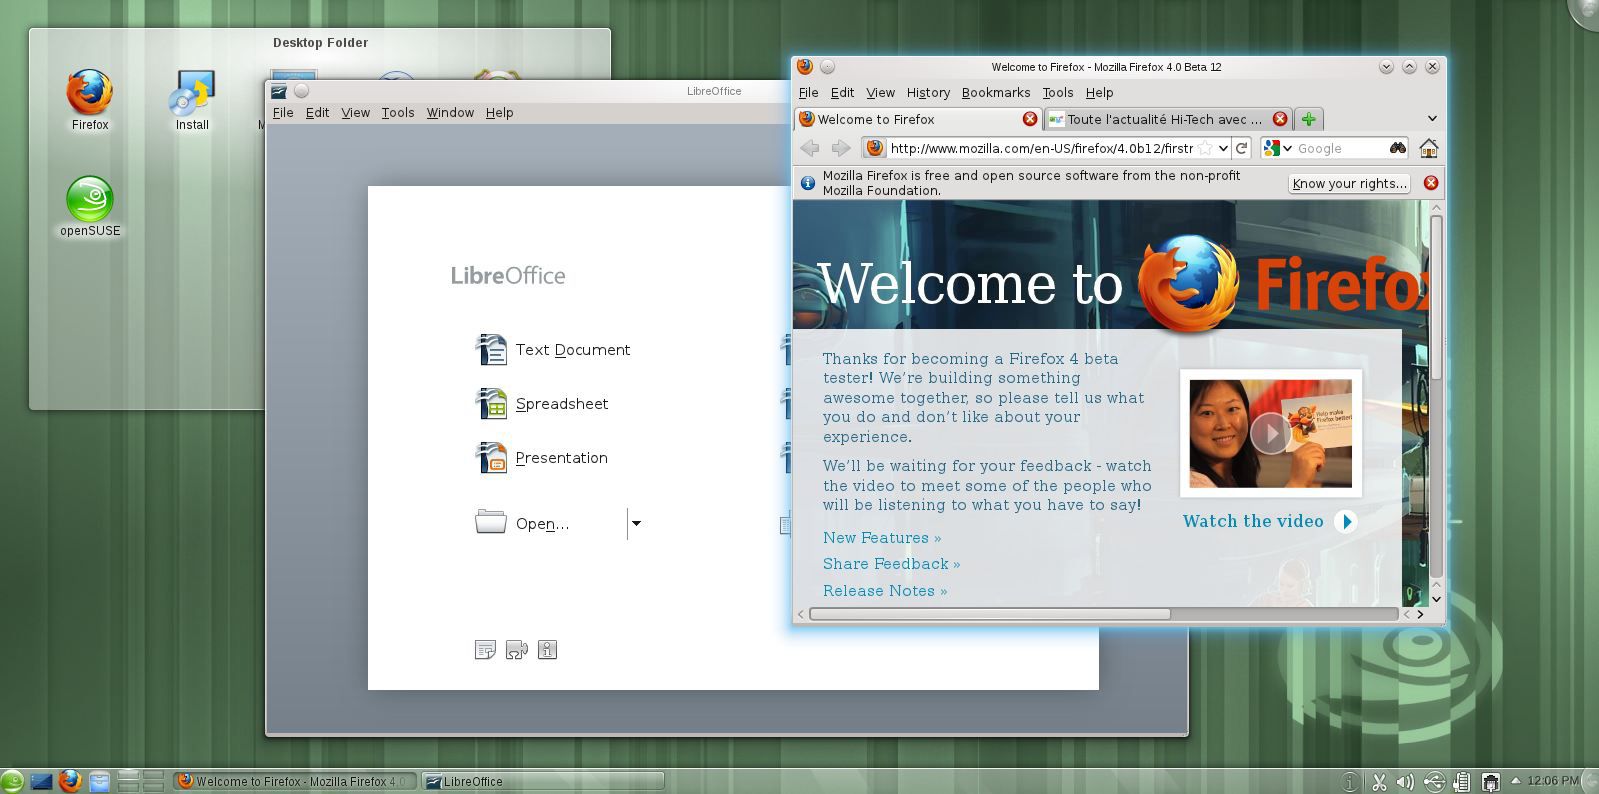The height and width of the screenshot is (794, 1599).
Task: Click the Firefox horizontal scrollbar
Action: click(x=990, y=614)
